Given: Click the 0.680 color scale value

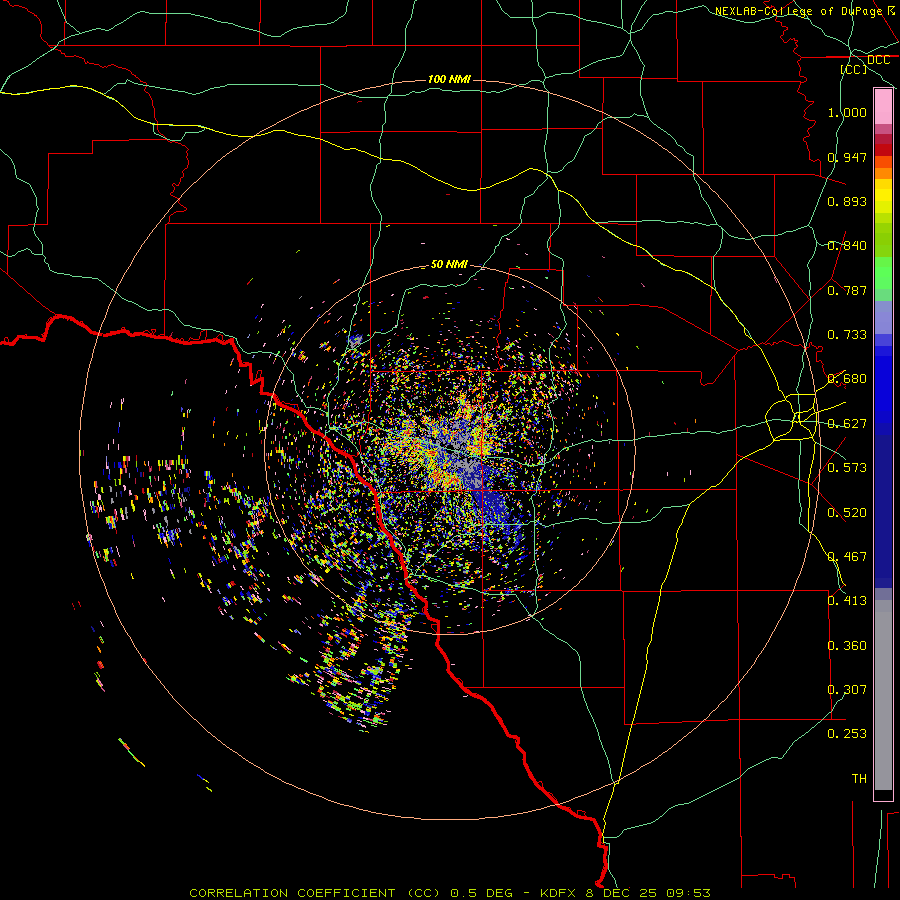Looking at the screenshot, I should (847, 379).
